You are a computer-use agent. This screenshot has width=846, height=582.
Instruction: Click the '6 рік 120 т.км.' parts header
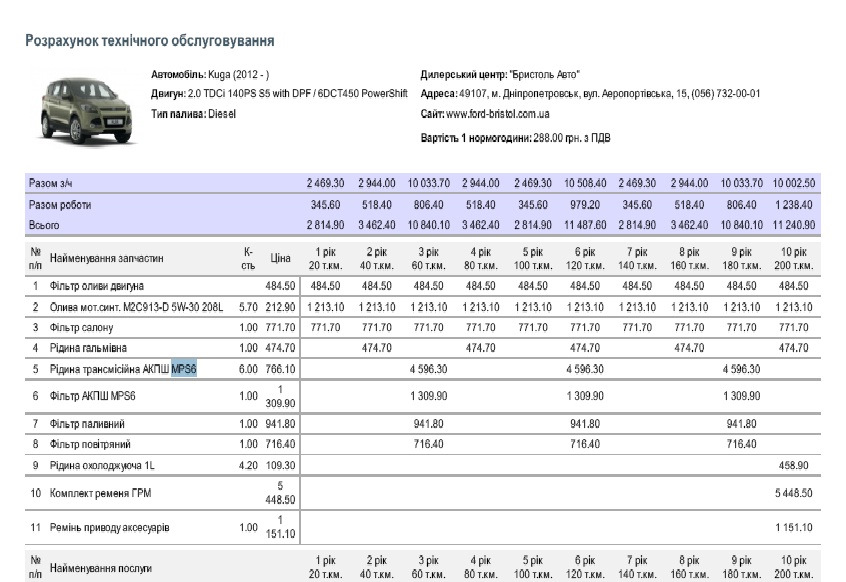click(585, 258)
